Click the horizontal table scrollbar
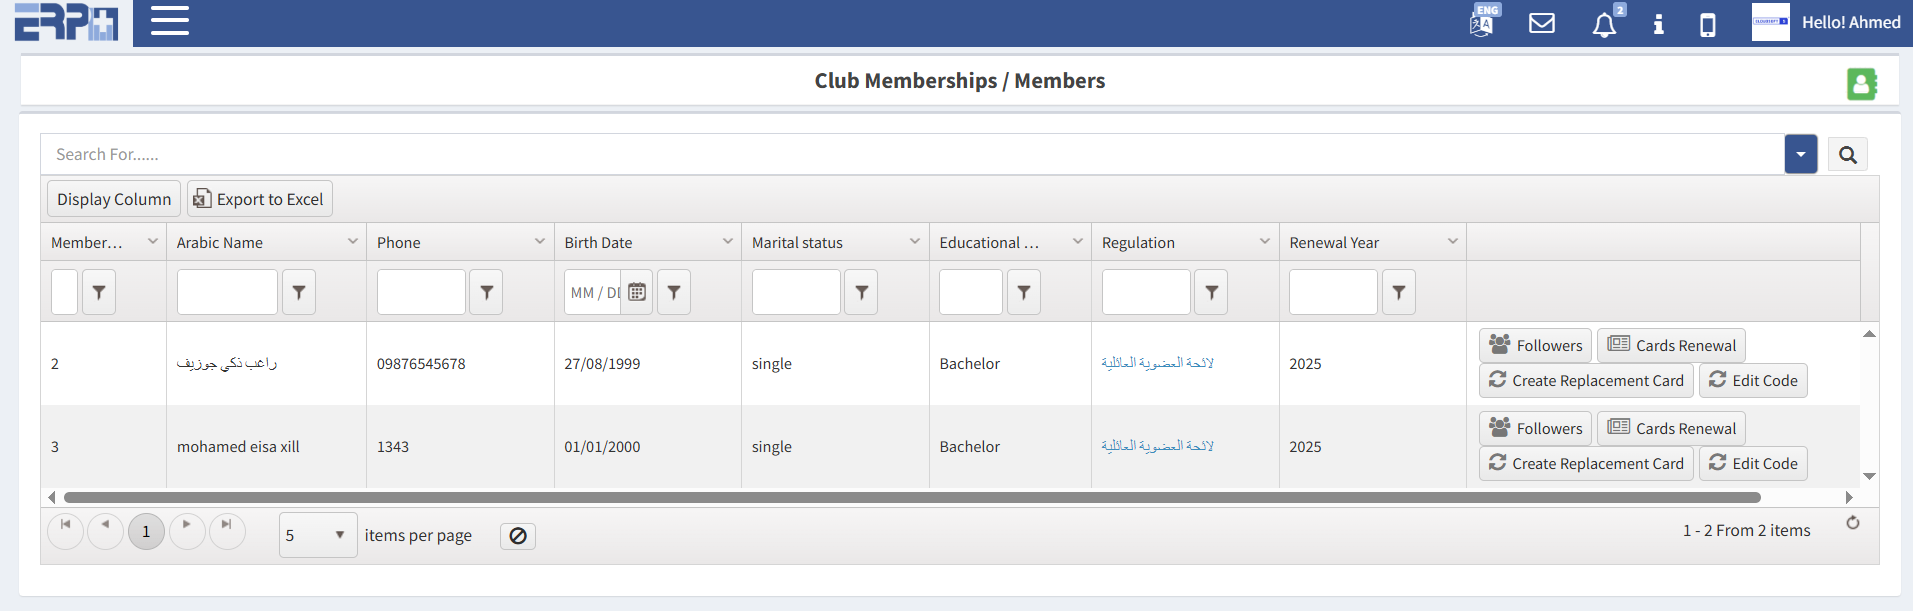 point(910,497)
